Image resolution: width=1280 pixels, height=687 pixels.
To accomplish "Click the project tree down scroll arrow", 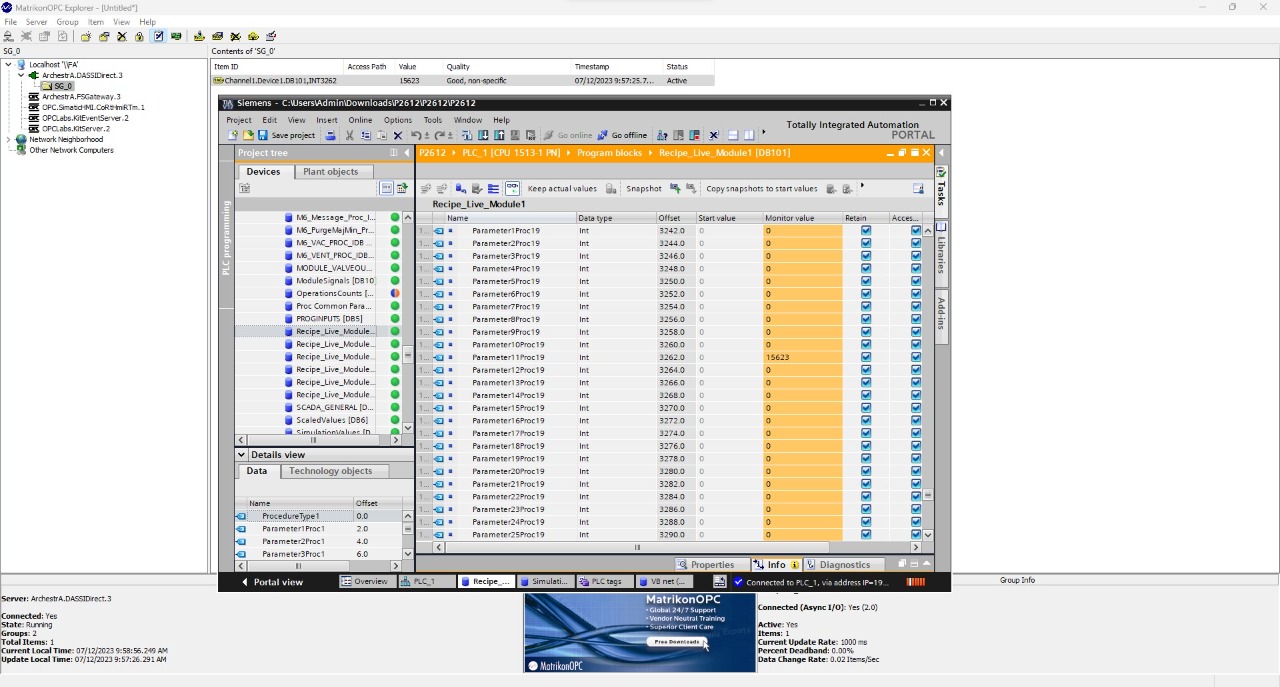I will (408, 428).
